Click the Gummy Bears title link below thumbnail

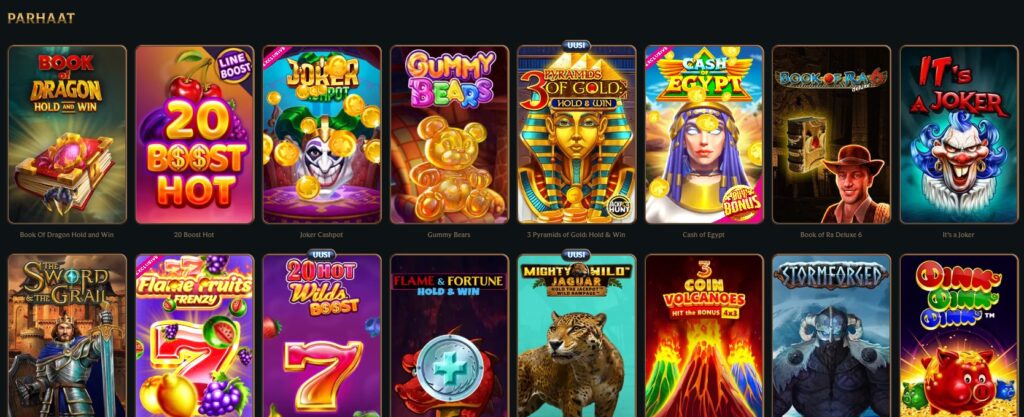click(449, 235)
